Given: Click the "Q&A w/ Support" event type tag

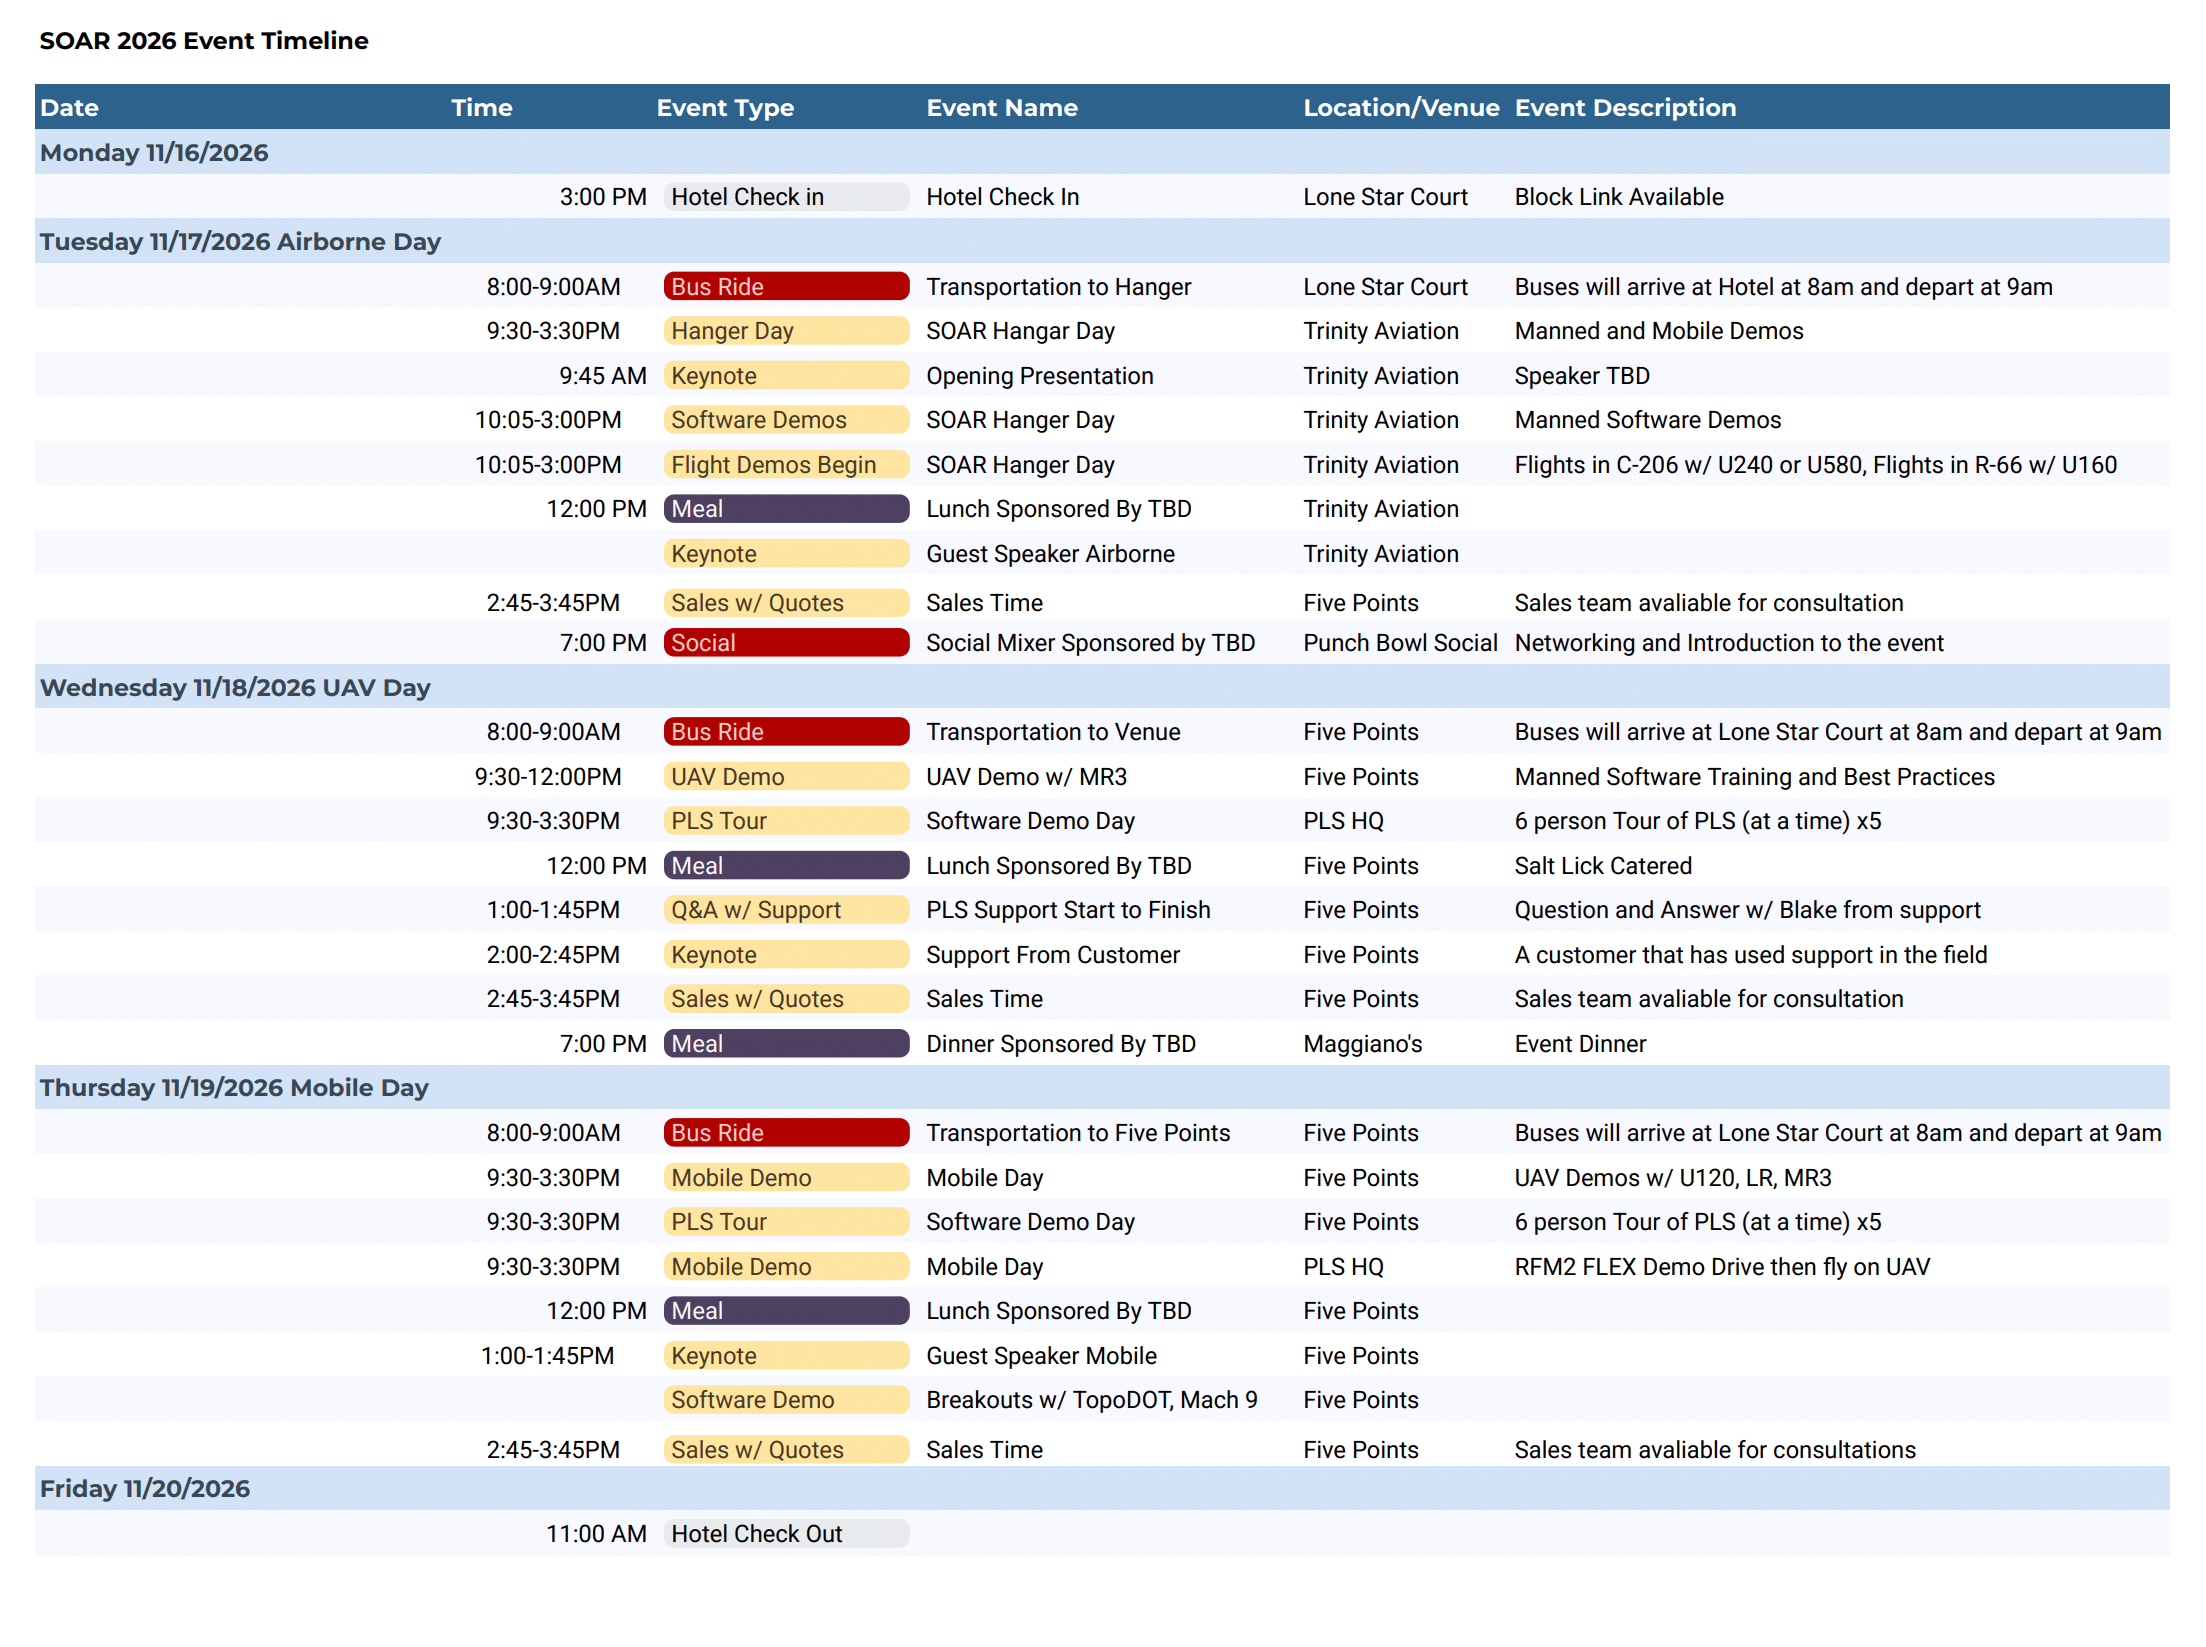Looking at the screenshot, I should (786, 910).
